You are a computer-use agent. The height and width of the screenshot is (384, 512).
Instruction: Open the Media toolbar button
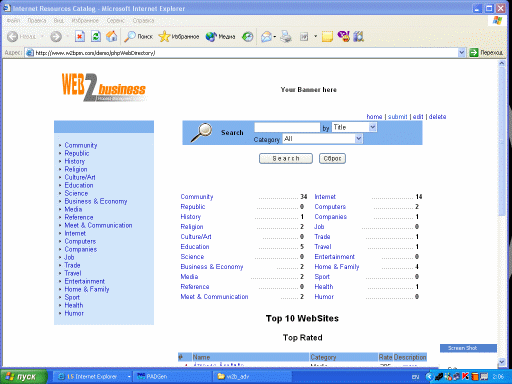tap(220, 36)
